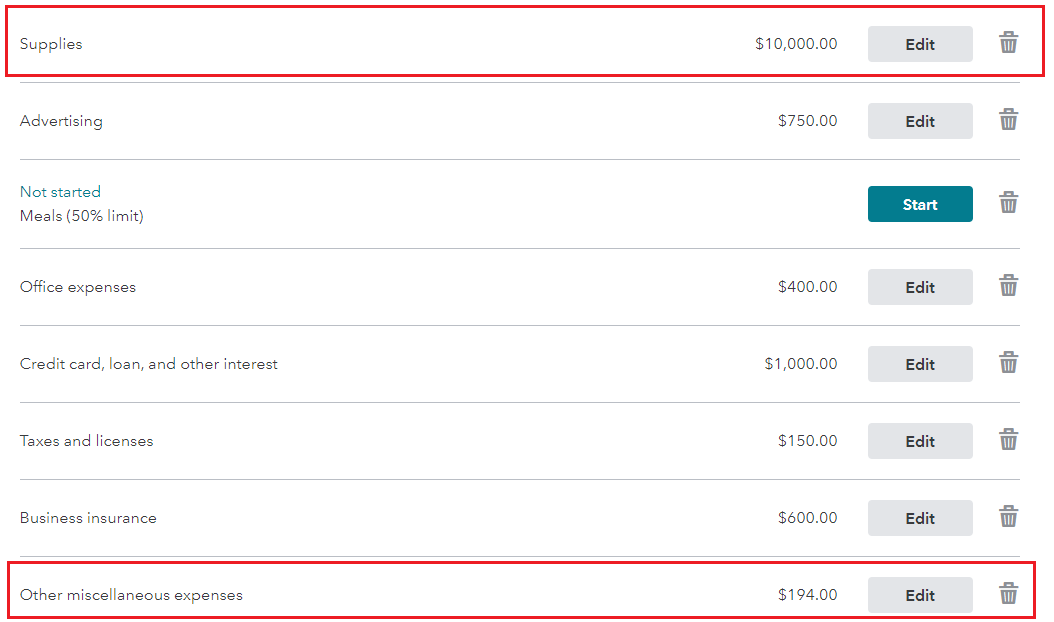Select the Supplies row label
This screenshot has width=1054, height=622.
[x=51, y=44]
